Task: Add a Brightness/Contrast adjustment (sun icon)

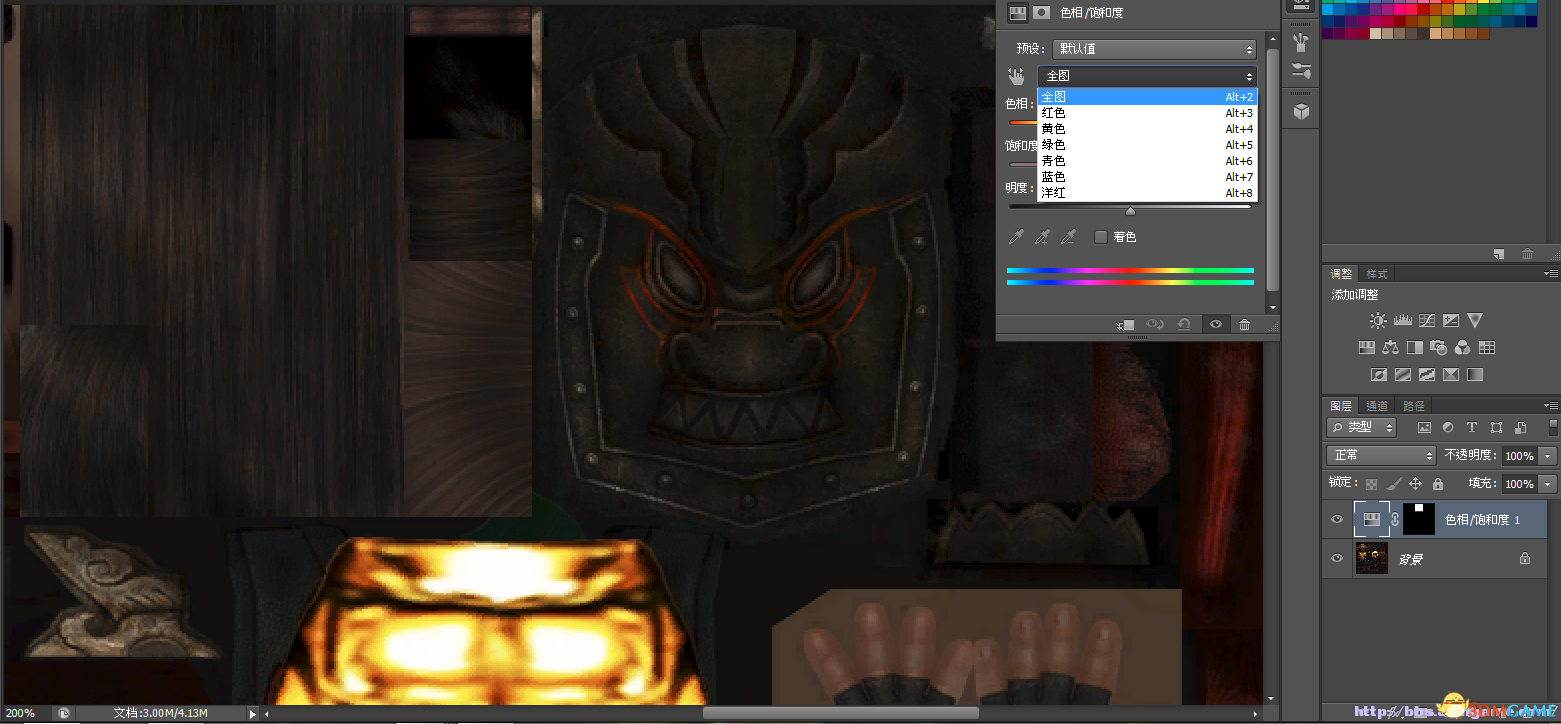Action: pyautogui.click(x=1378, y=321)
